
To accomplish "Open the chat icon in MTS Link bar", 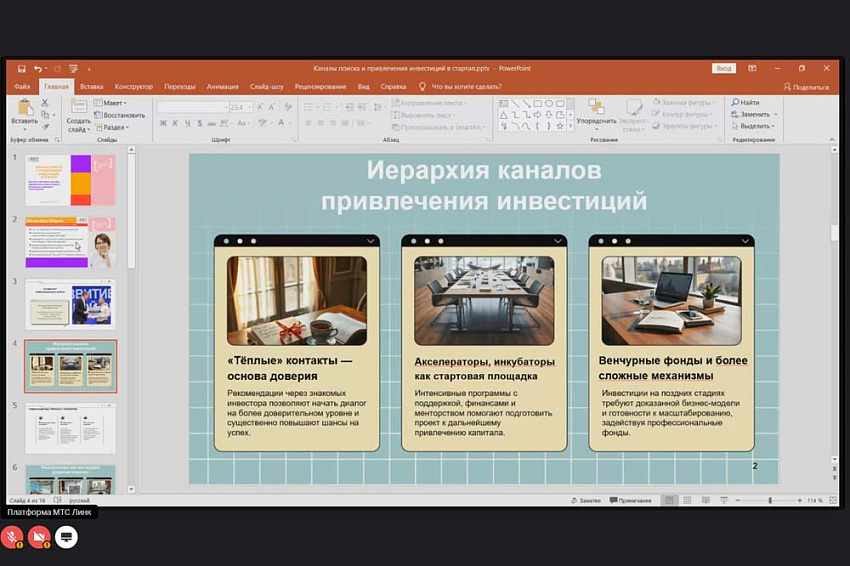I will [67, 537].
